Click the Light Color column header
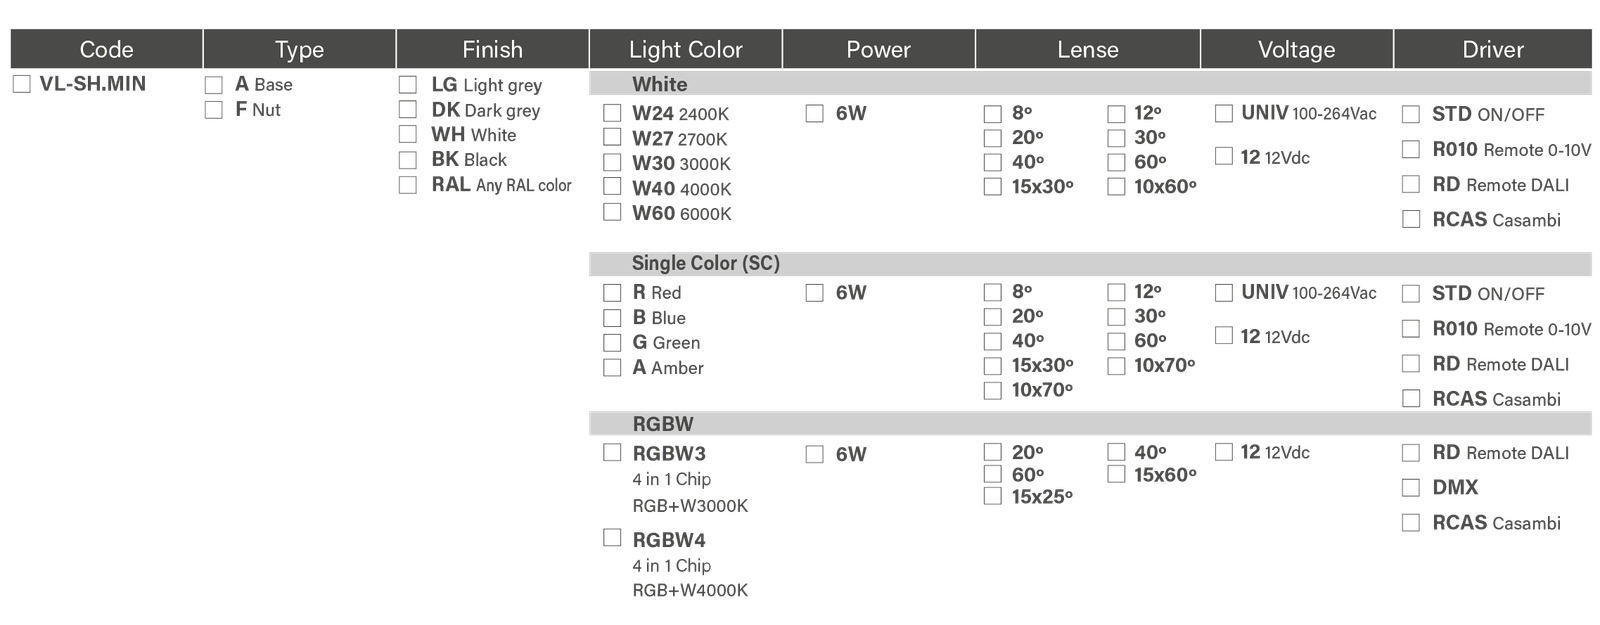The image size is (1600, 625). pyautogui.click(x=685, y=49)
